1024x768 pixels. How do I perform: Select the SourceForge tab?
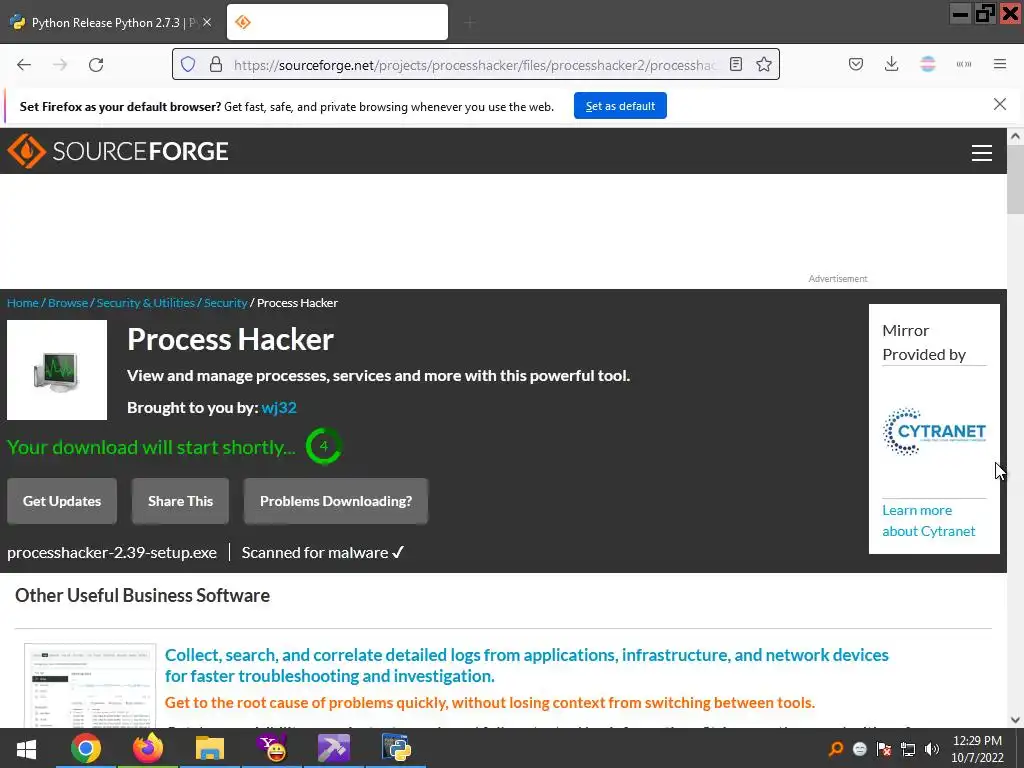337,22
